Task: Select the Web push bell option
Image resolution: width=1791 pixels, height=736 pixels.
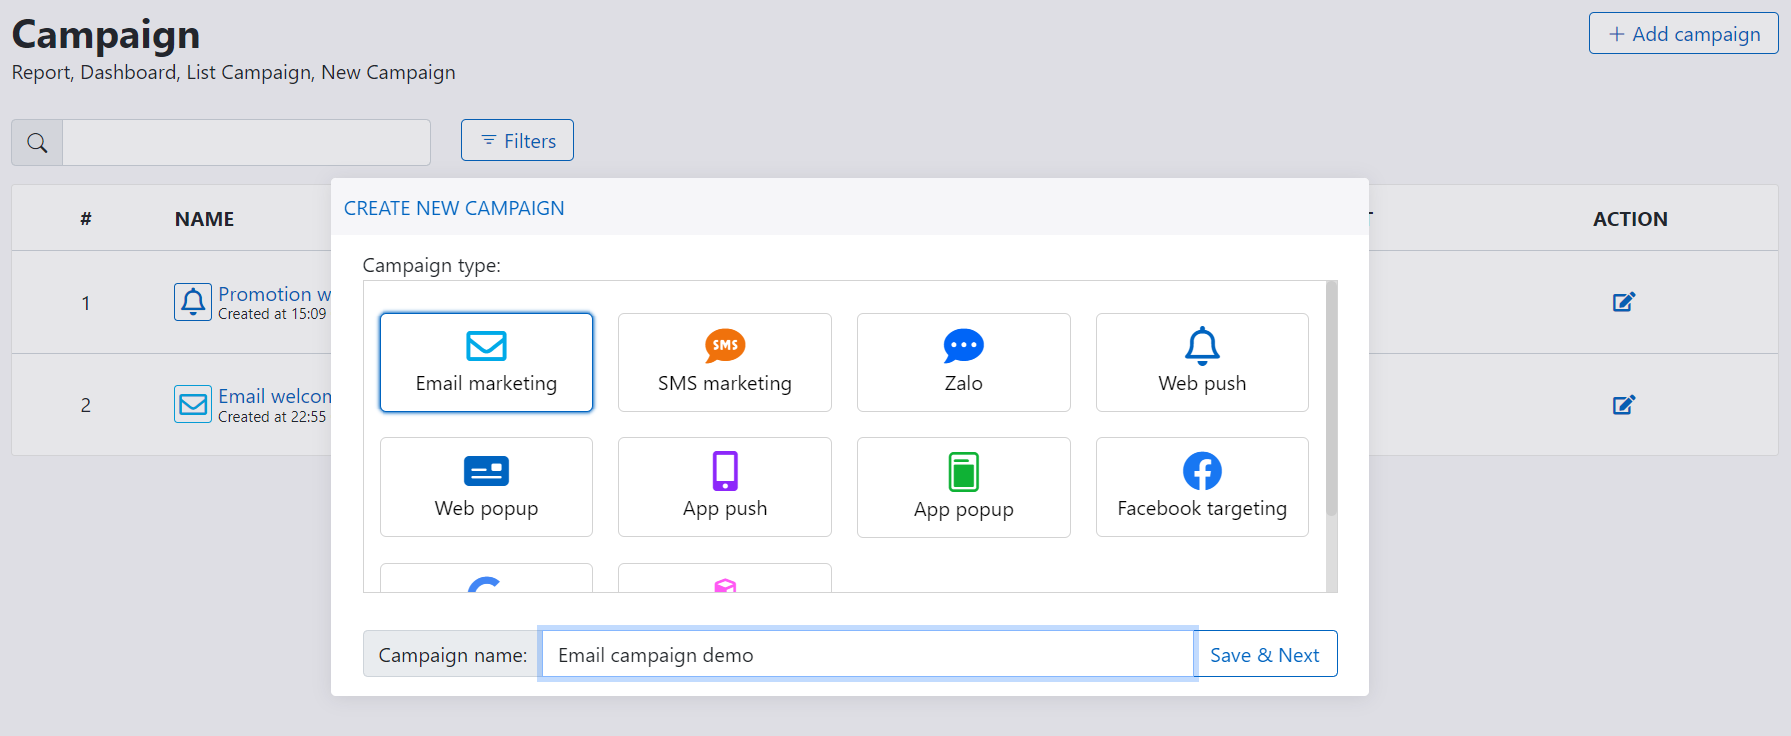Action: (1201, 362)
